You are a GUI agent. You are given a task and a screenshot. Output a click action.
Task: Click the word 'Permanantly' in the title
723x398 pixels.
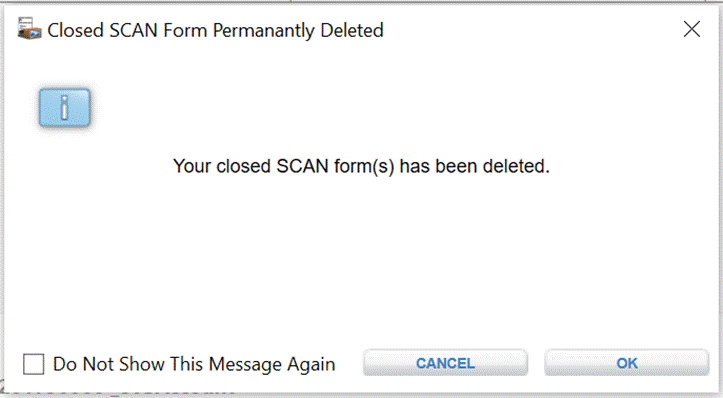coord(264,31)
